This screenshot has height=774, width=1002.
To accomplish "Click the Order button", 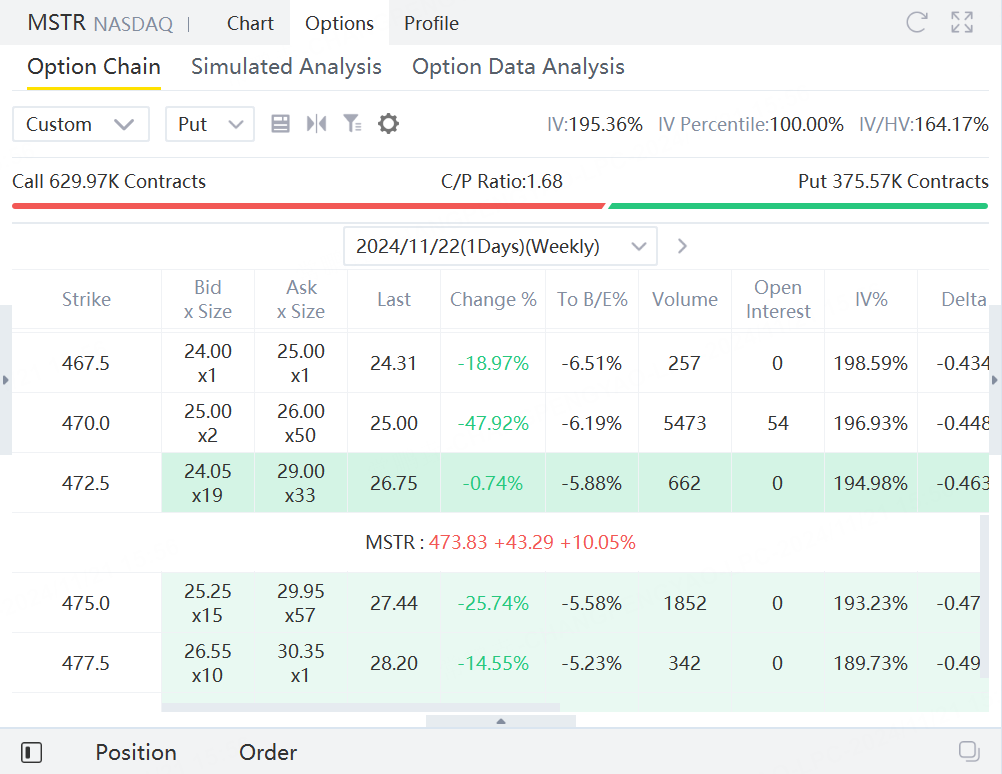I will [268, 752].
